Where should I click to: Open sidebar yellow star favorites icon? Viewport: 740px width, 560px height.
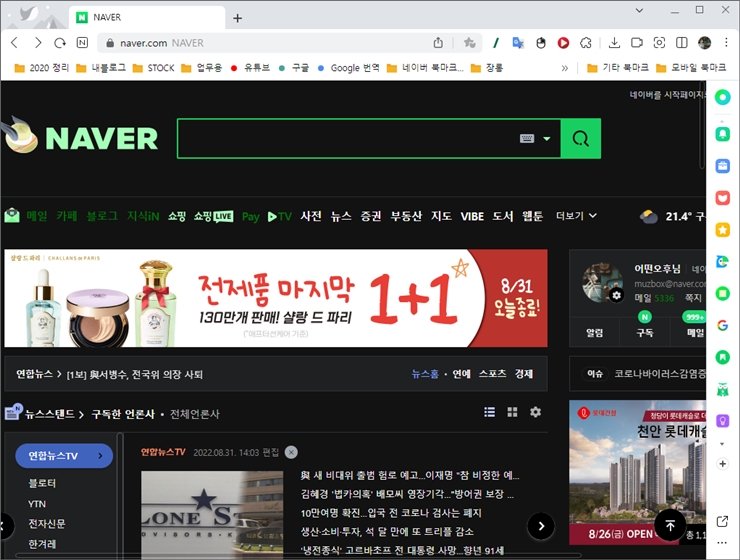pyautogui.click(x=723, y=230)
